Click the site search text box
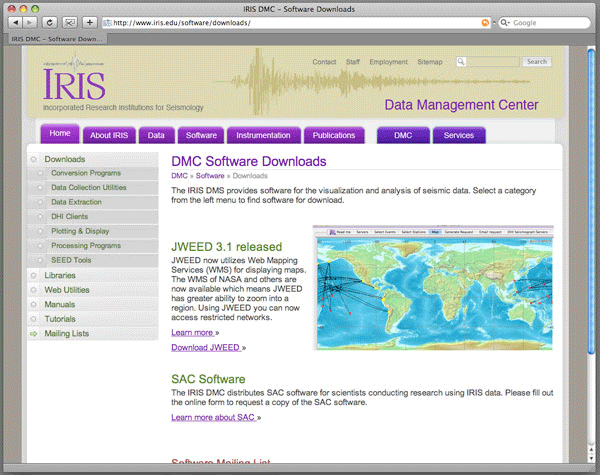 pyautogui.click(x=493, y=62)
